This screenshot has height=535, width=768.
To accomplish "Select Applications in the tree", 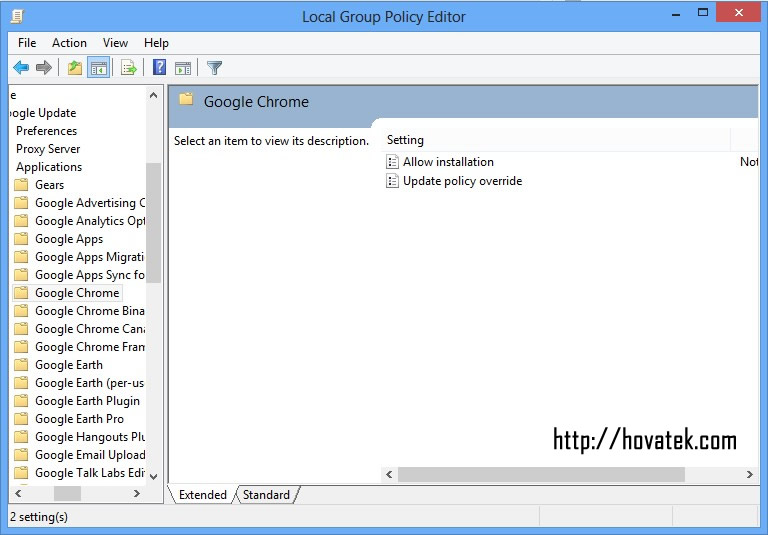I will [x=49, y=167].
